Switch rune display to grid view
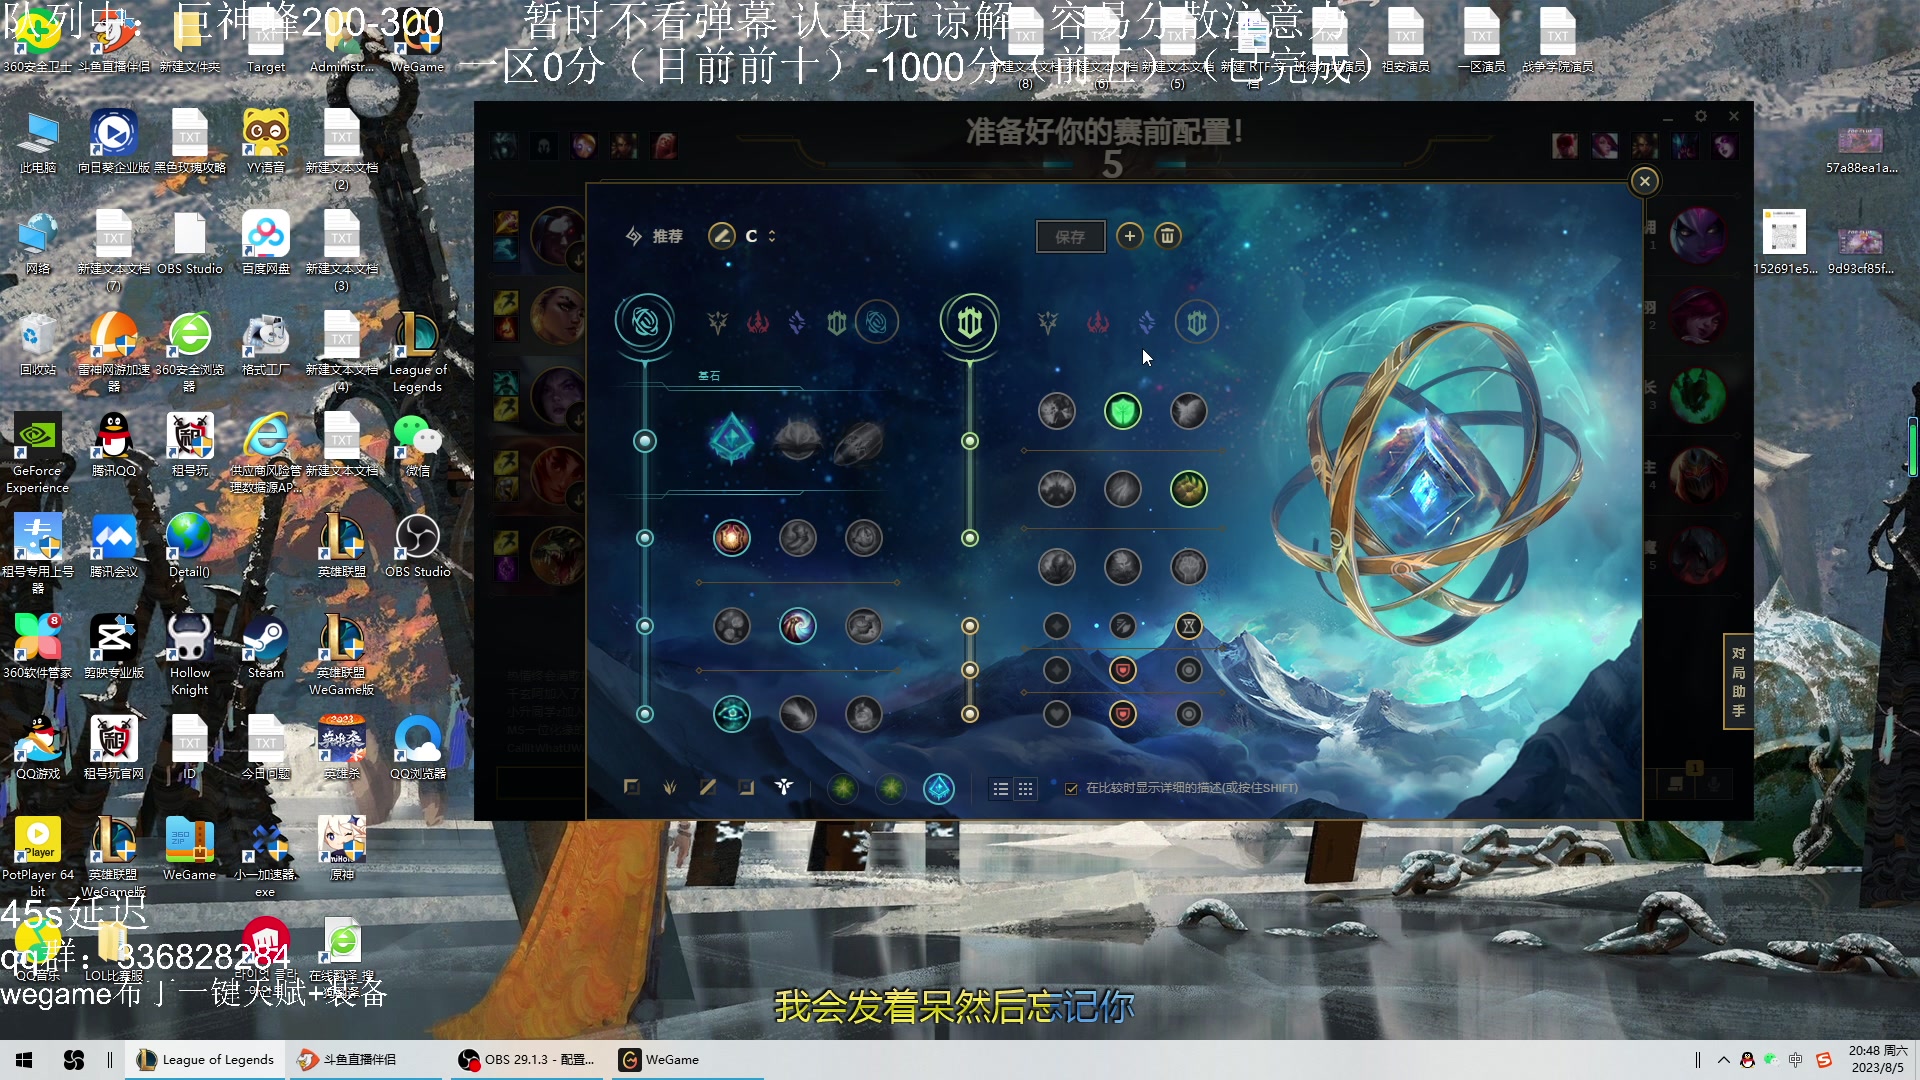 1025,789
